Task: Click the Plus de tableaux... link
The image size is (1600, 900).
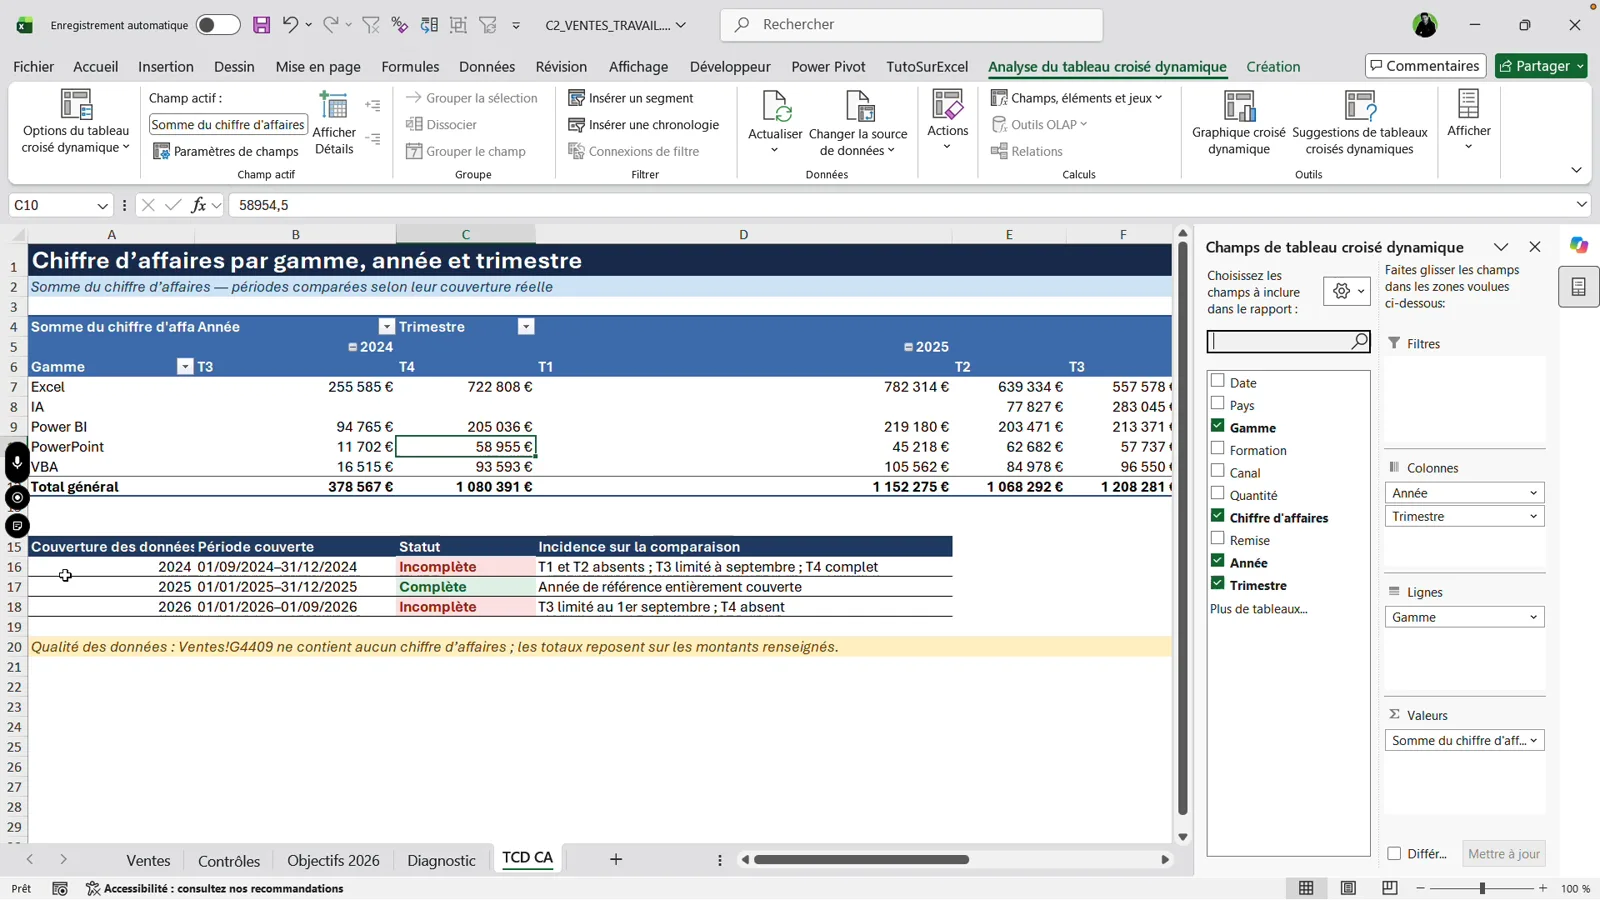Action: pos(1258,609)
